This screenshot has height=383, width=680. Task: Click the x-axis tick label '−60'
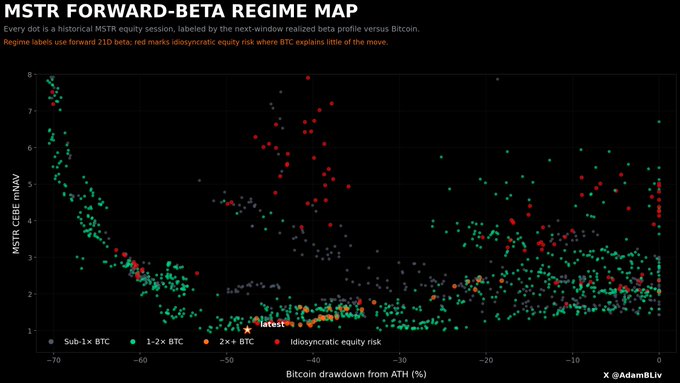[140, 360]
